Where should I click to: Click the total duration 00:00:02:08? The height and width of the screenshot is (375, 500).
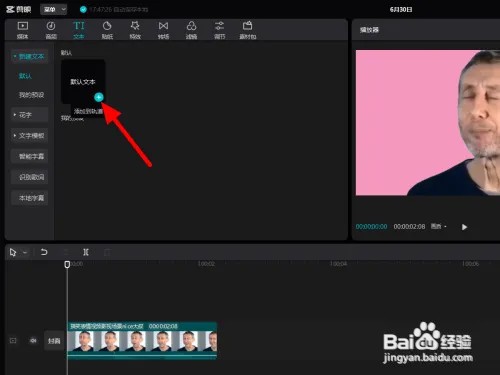[409, 227]
